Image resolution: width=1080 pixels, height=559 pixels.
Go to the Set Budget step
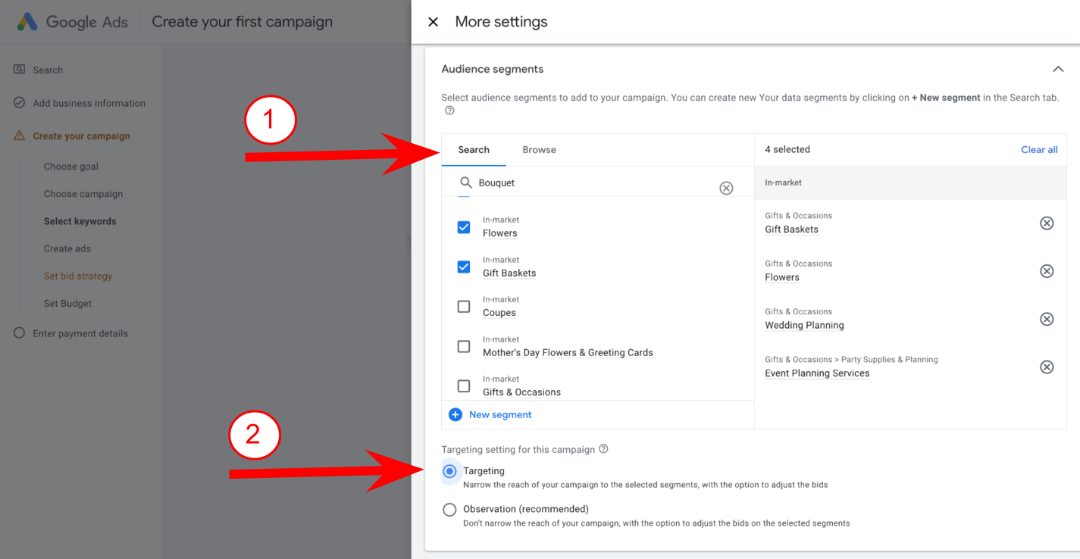click(68, 303)
